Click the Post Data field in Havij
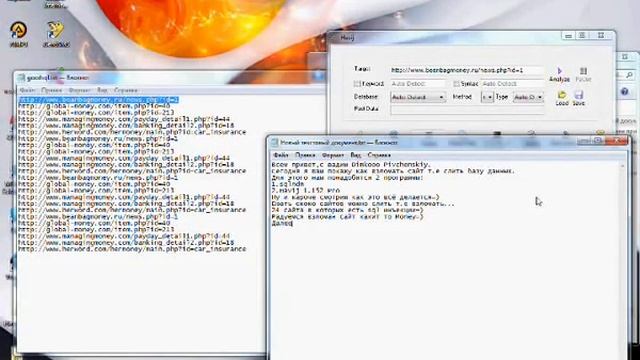 click(467, 109)
